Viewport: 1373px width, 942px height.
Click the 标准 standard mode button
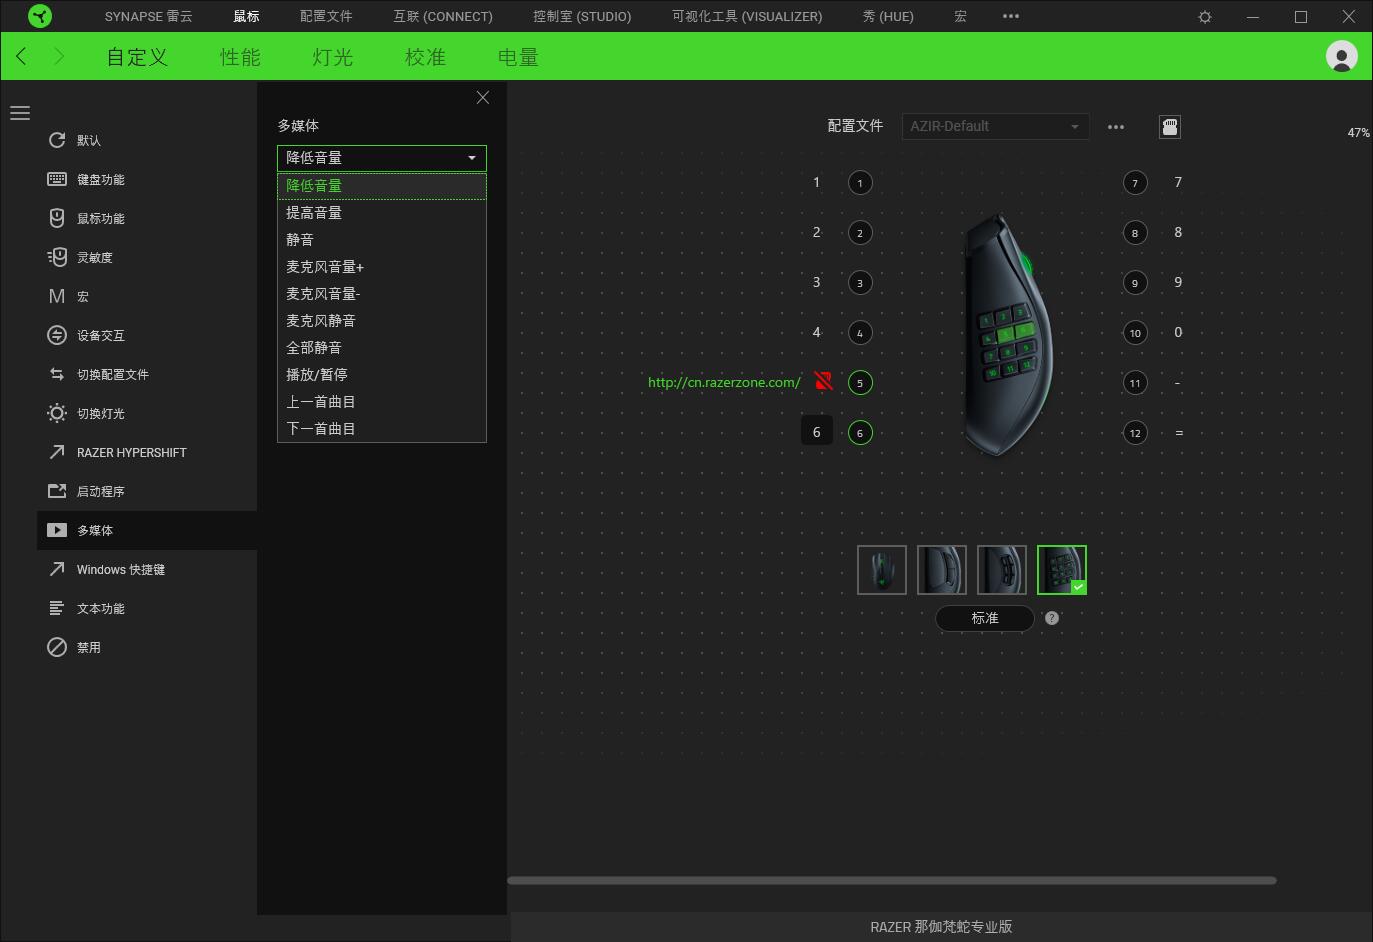984,618
